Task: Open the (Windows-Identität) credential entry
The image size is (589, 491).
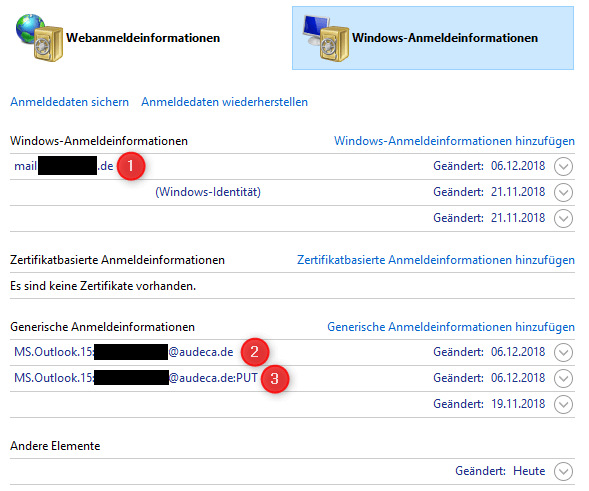Action: pos(208,192)
